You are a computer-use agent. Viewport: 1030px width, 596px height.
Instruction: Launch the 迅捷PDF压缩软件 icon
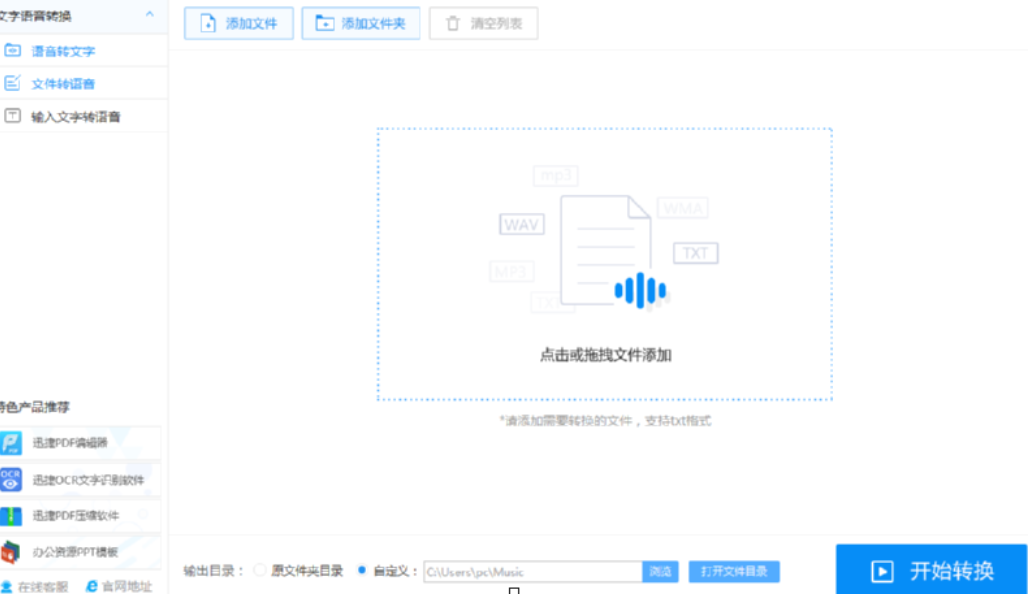click(11, 516)
